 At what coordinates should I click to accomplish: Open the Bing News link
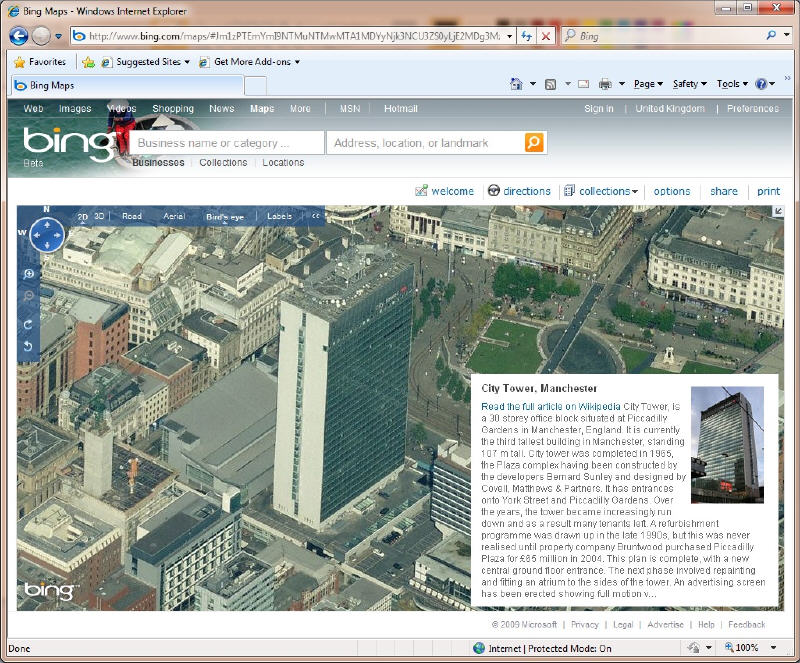[x=221, y=109]
